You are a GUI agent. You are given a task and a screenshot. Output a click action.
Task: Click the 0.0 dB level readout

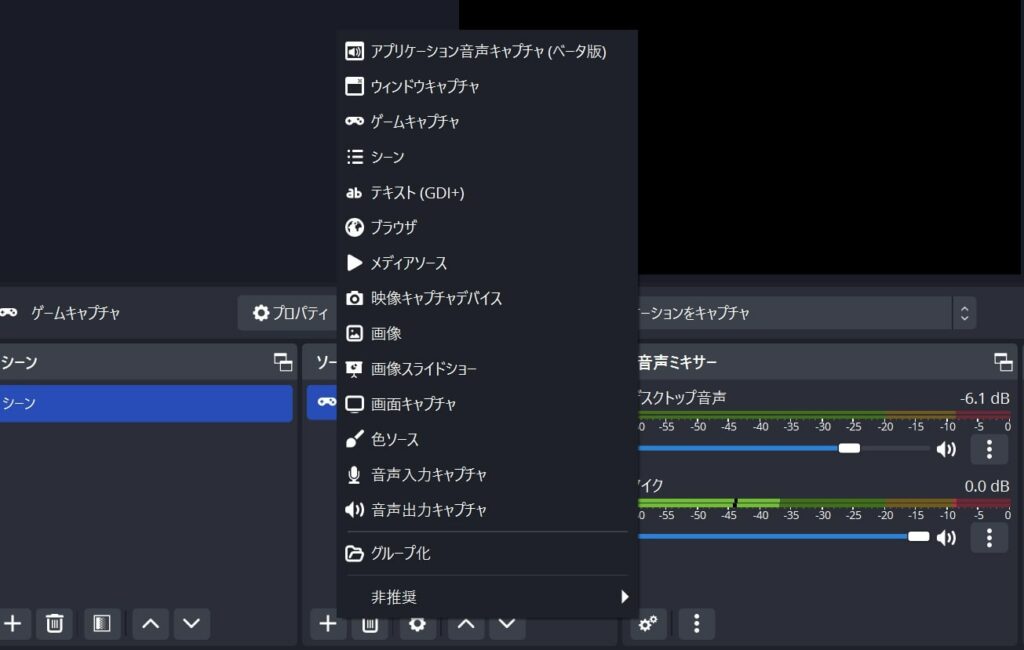(987, 486)
